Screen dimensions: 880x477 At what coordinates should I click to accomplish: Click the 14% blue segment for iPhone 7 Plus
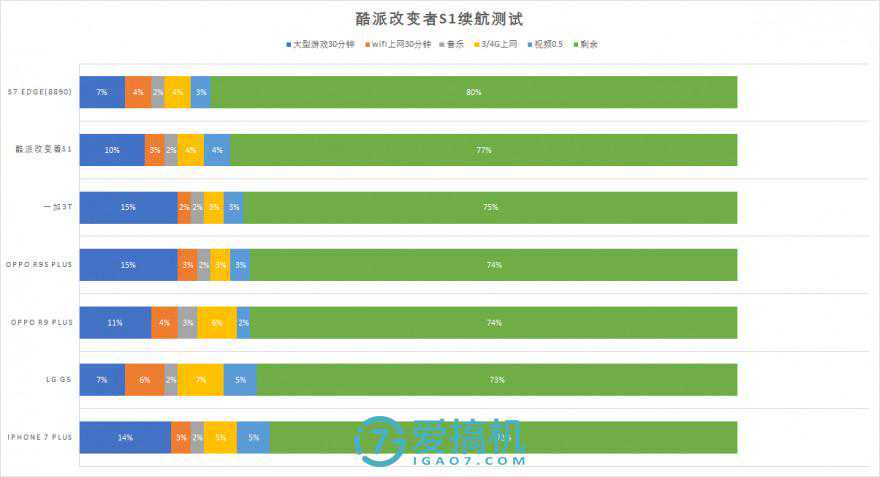pyautogui.click(x=125, y=437)
